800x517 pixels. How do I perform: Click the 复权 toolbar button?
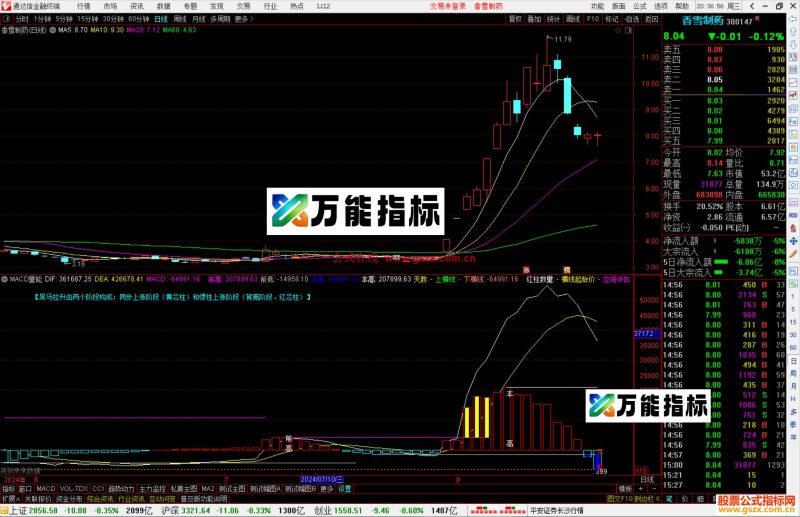coord(515,19)
